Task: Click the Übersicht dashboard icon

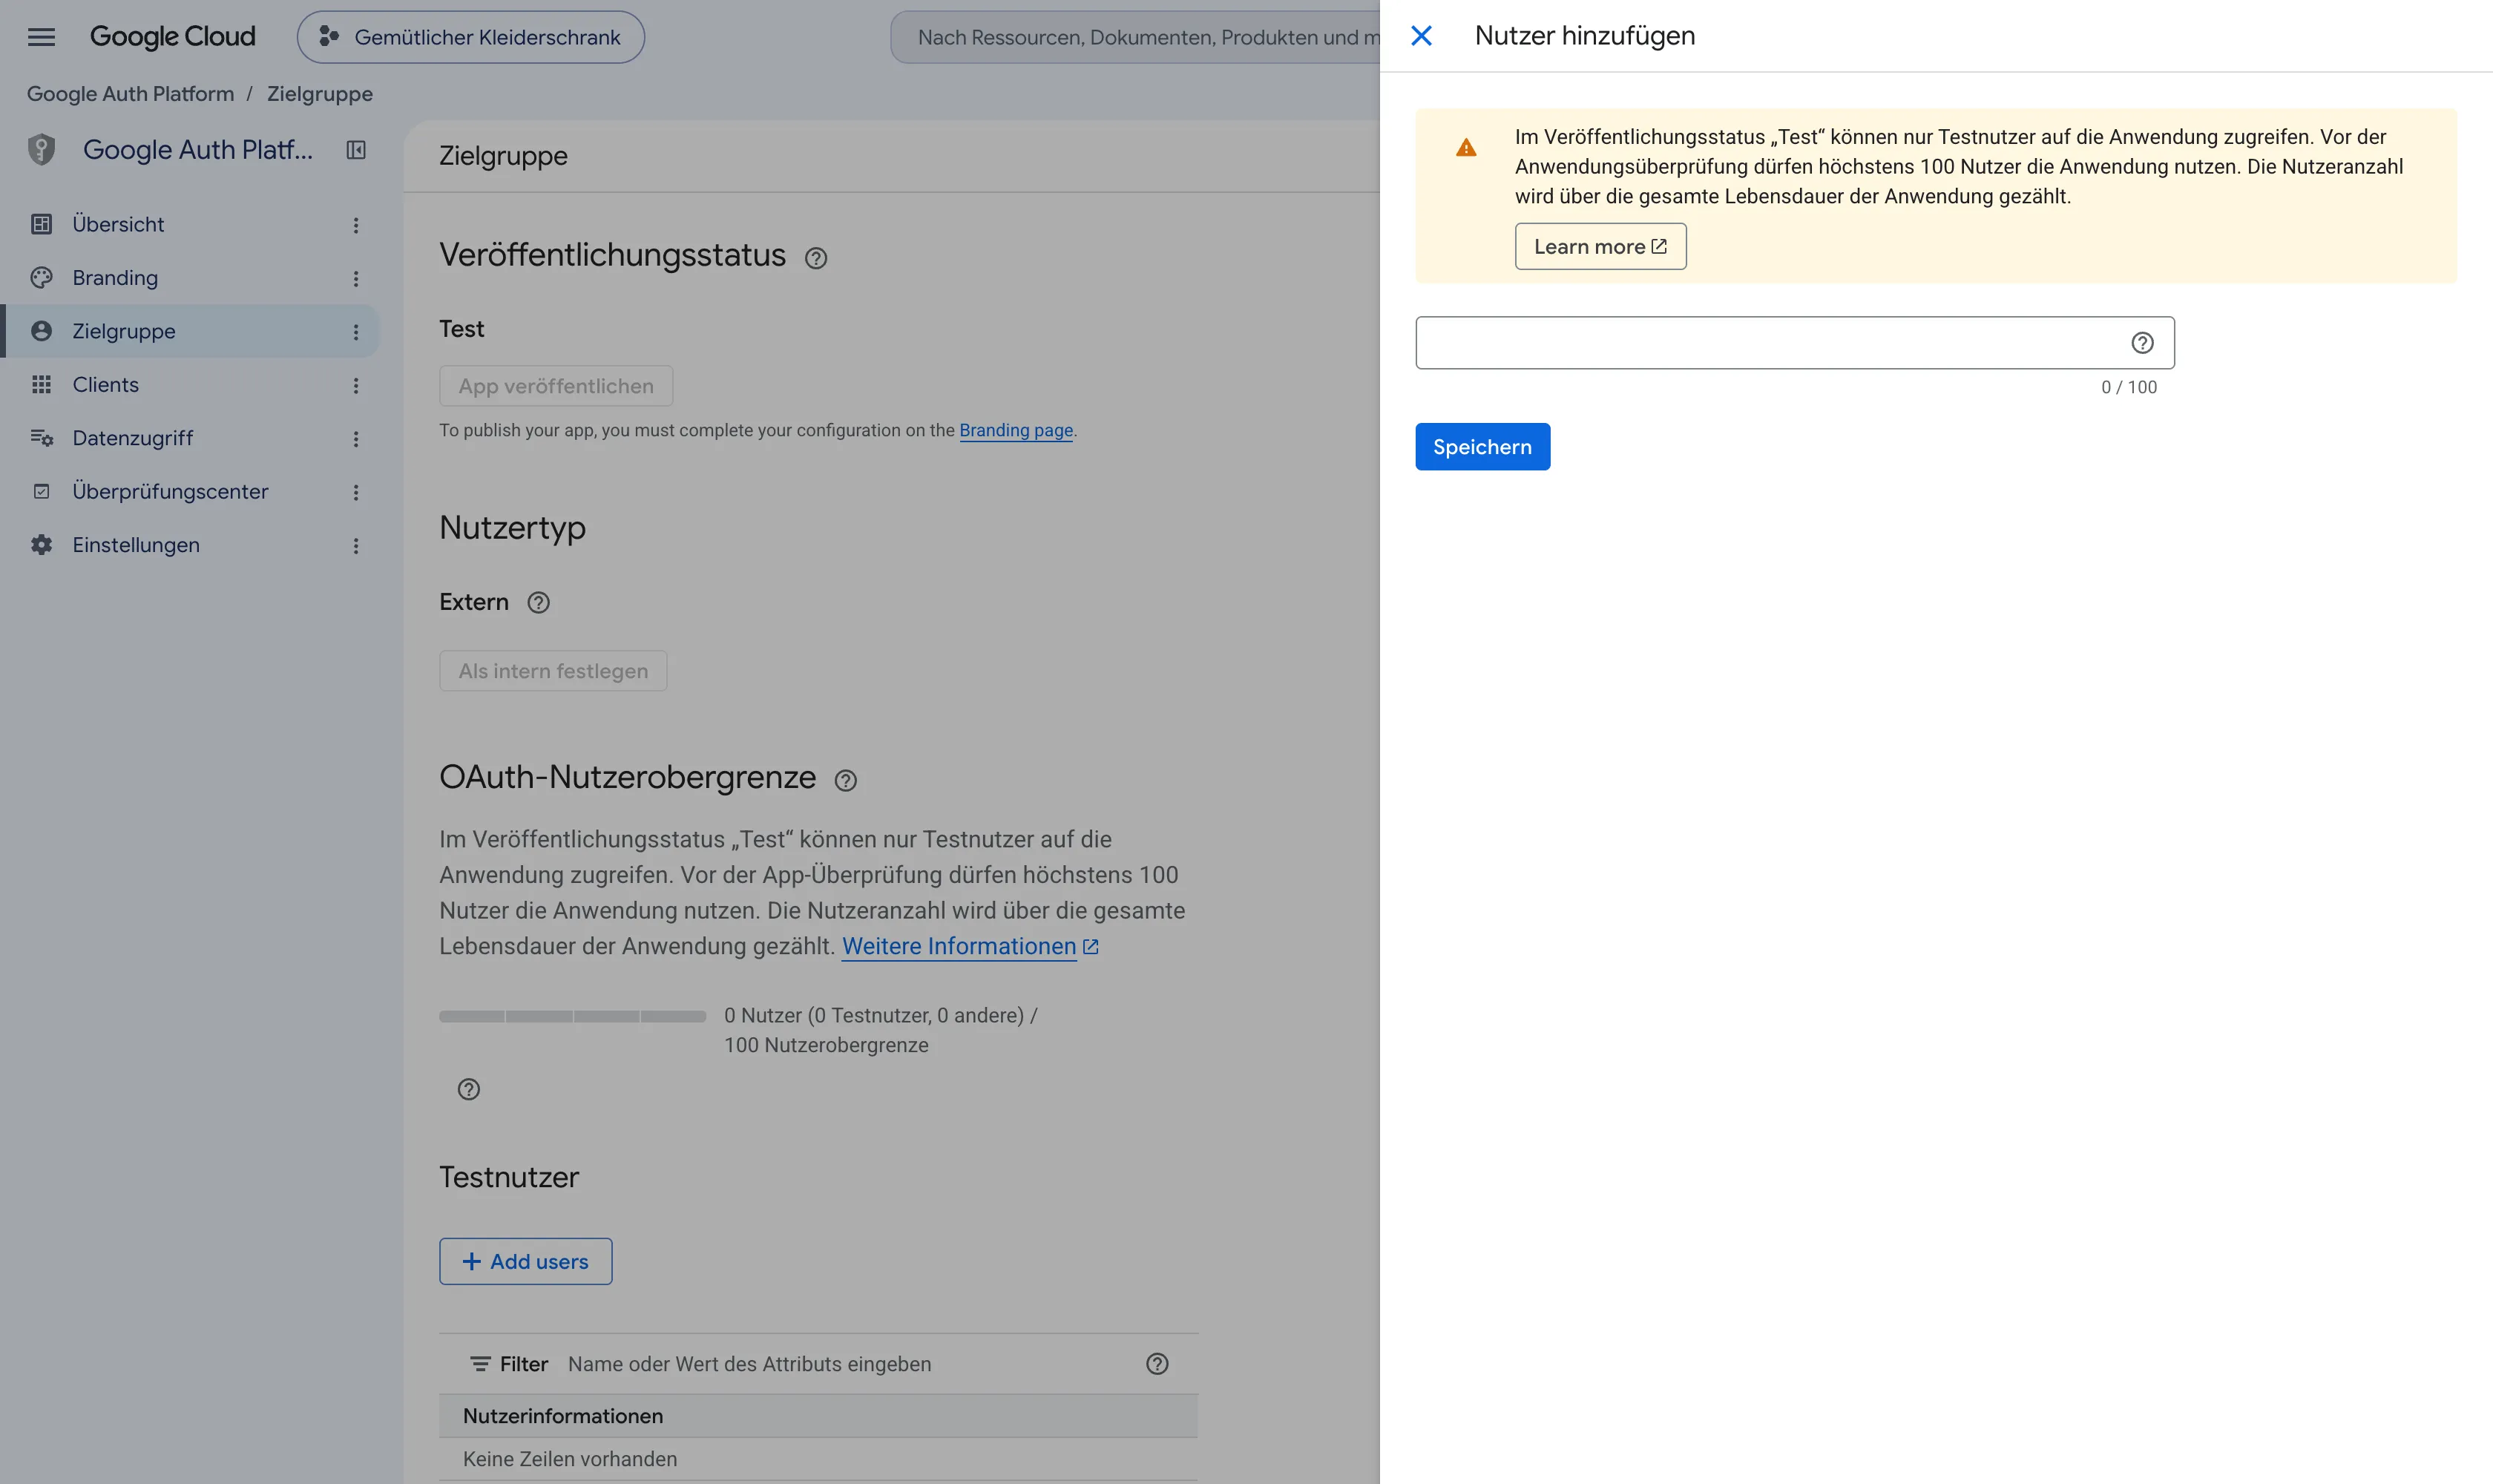Action: pos(41,224)
